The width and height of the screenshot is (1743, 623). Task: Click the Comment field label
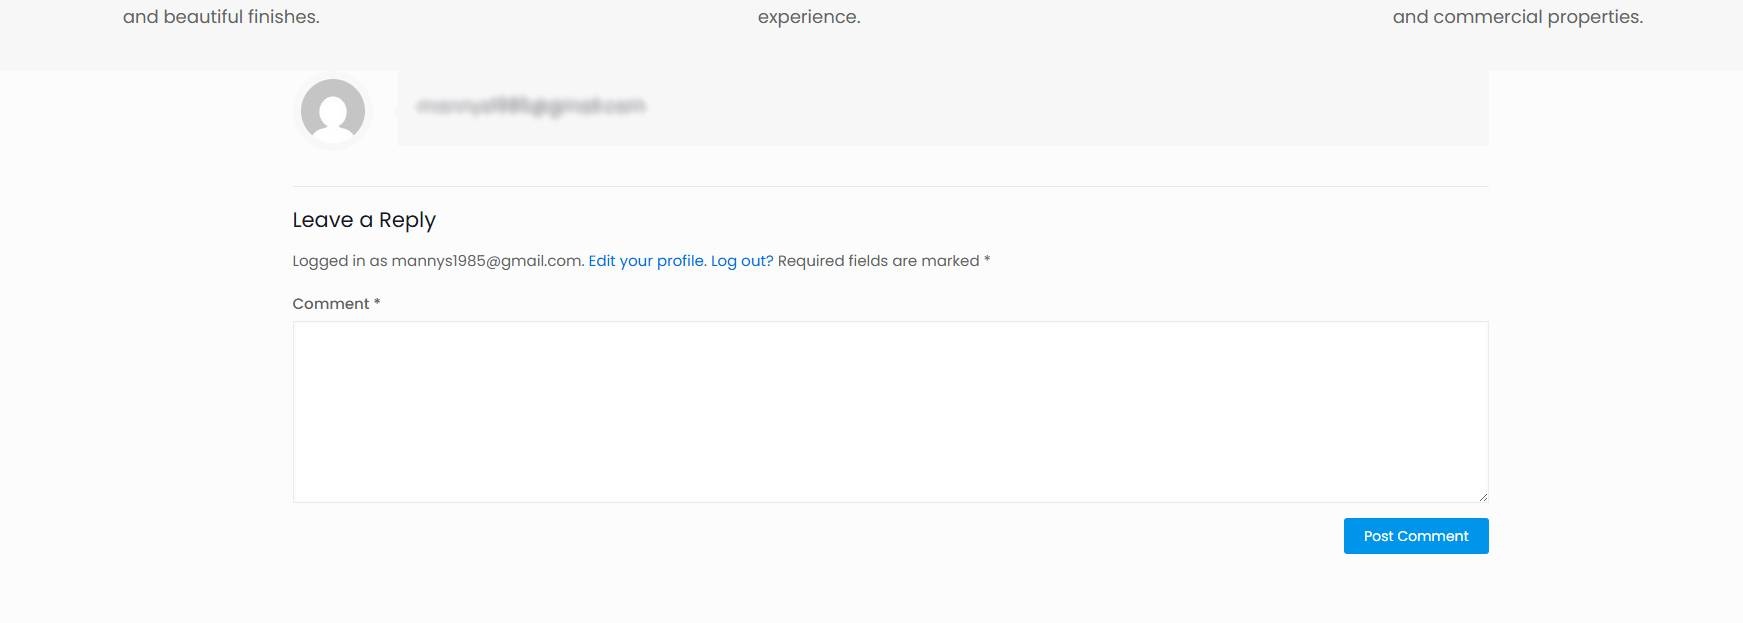[331, 304]
